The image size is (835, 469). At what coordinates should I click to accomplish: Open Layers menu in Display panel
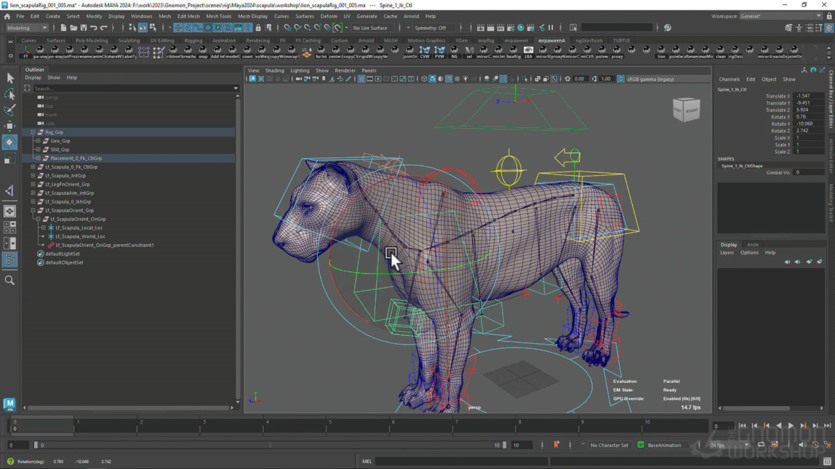pyautogui.click(x=727, y=253)
